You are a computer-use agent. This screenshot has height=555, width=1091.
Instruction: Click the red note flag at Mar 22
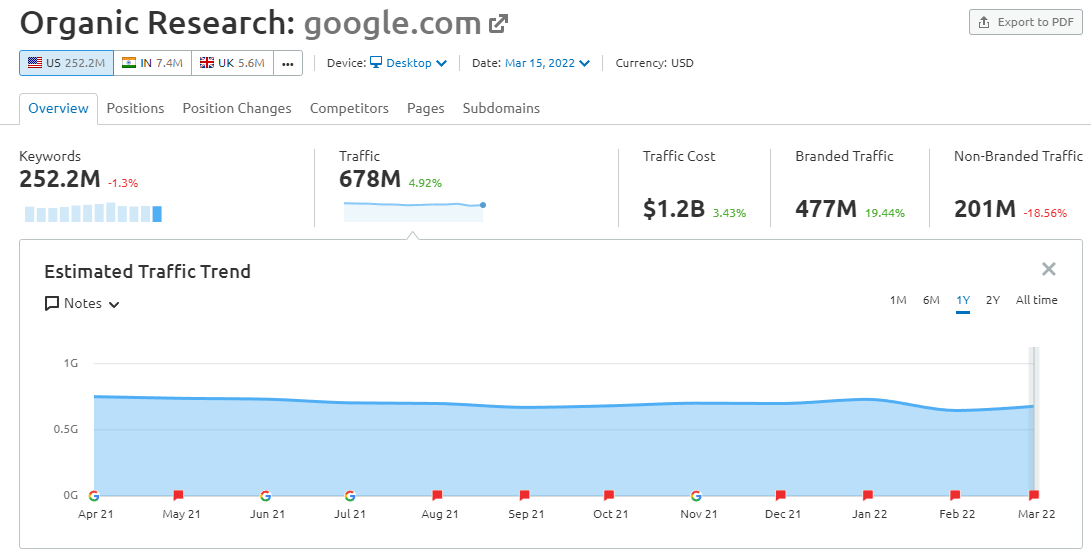pyautogui.click(x=1034, y=495)
